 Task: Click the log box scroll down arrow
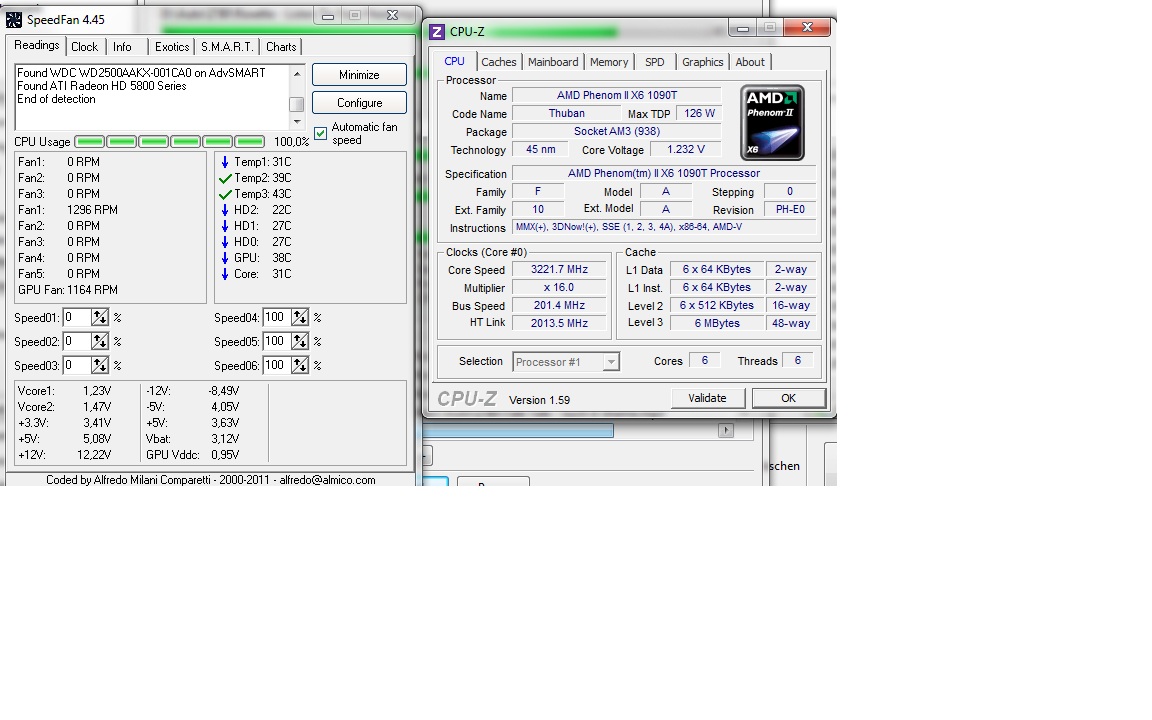pyautogui.click(x=297, y=122)
